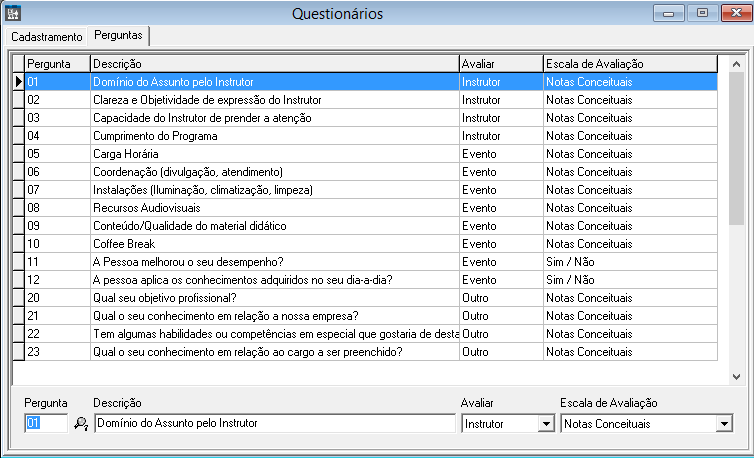Open the Escala de Avaliação dropdown arrow
This screenshot has height=458, width=754.
point(724,424)
